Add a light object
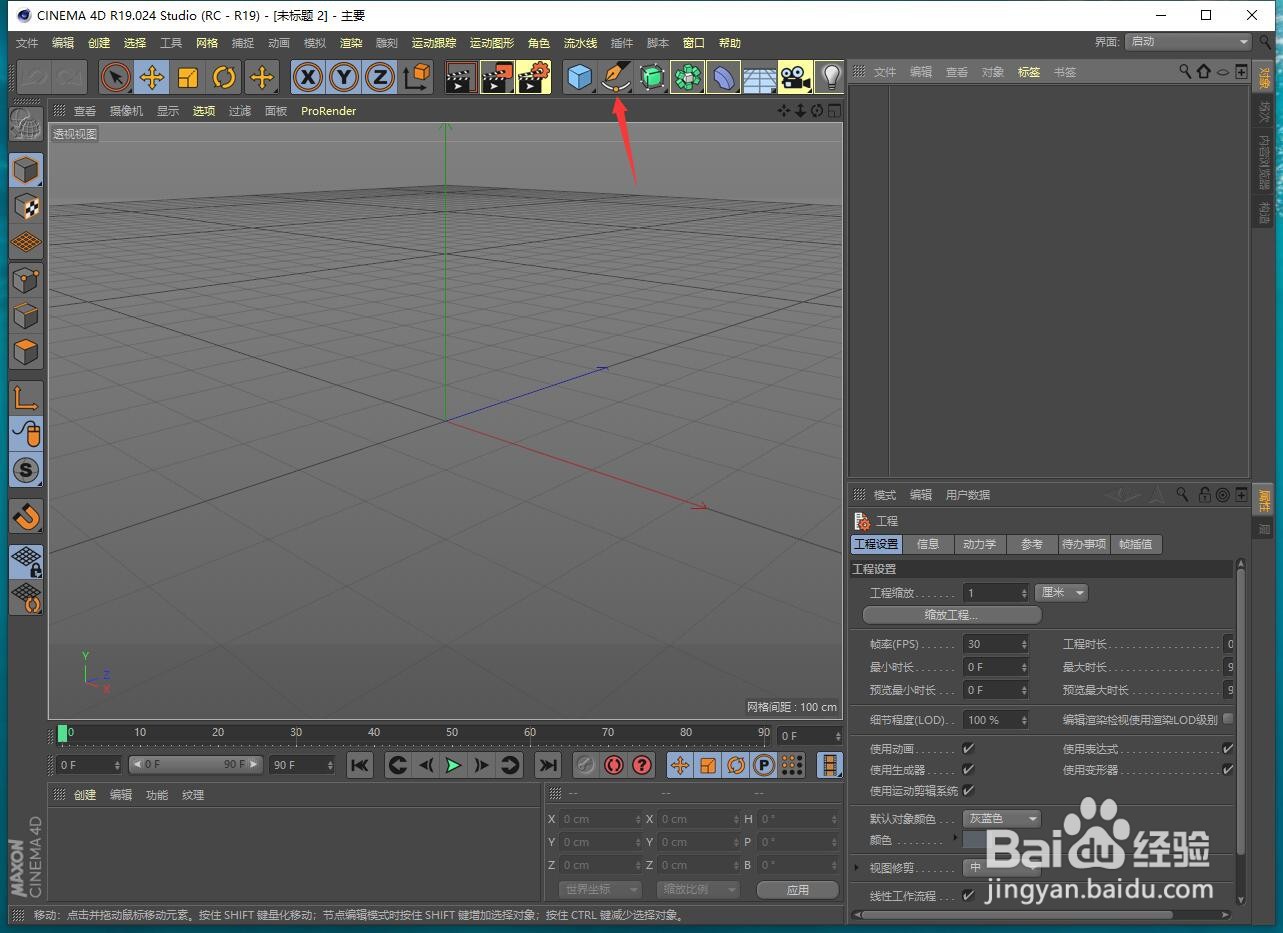1283x933 pixels. tap(830, 77)
